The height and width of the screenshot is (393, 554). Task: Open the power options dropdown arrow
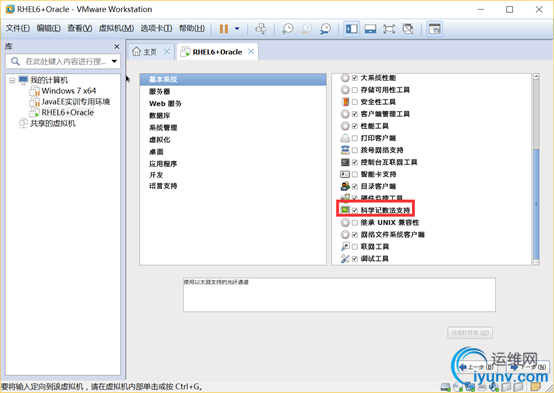[x=237, y=29]
